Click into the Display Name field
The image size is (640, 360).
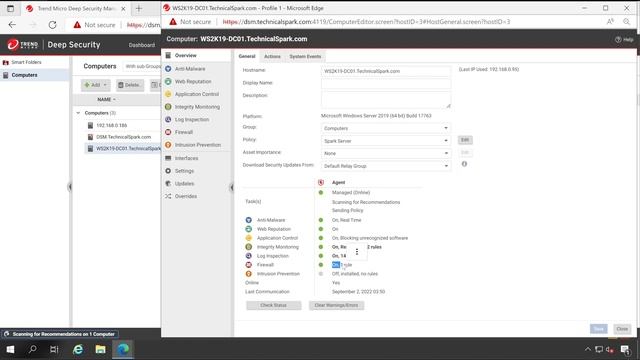click(x=386, y=84)
